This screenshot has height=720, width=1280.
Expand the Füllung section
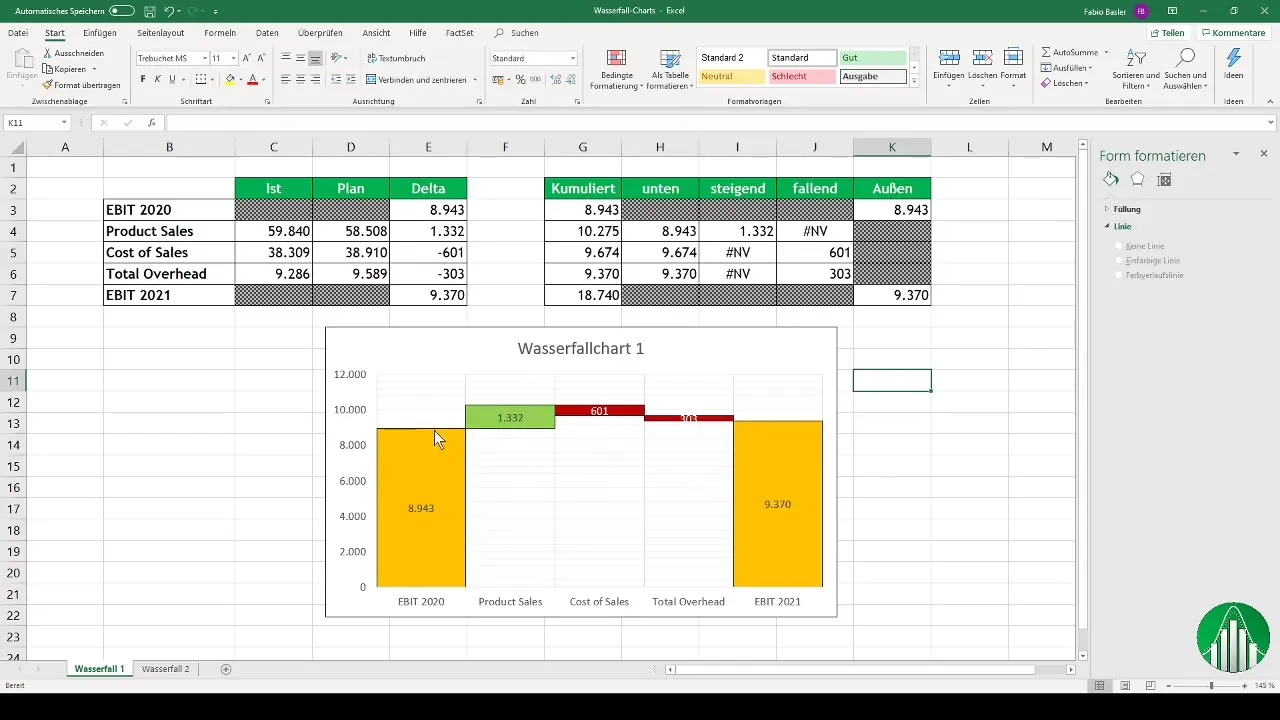1107,209
